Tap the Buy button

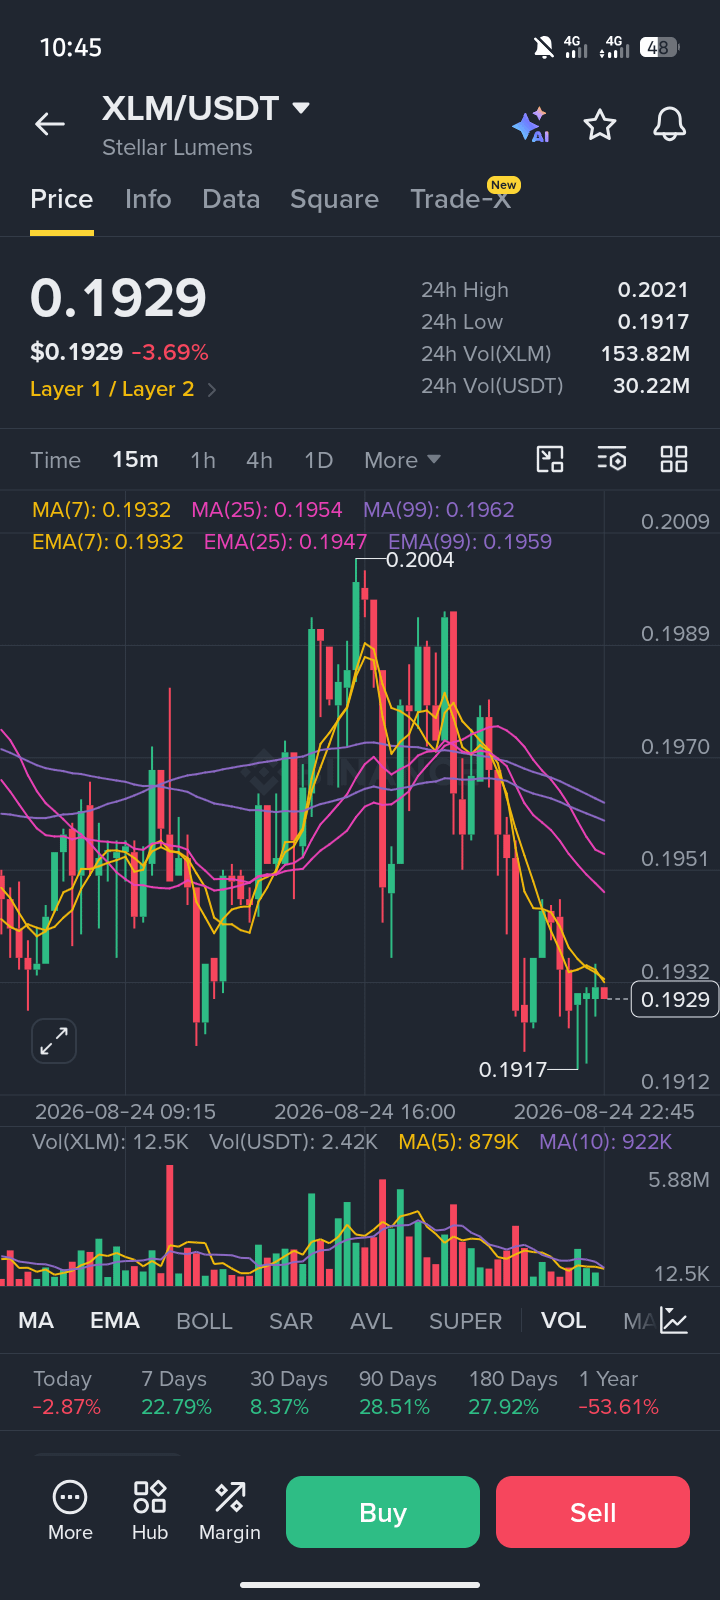point(383,1512)
